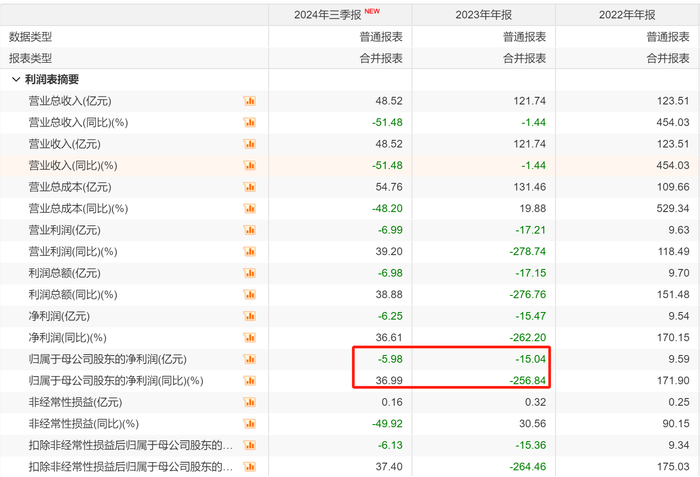This screenshot has width=700, height=477.
Task: Click the value 38.88 in 利润总额(同比) row
Action: click(389, 295)
